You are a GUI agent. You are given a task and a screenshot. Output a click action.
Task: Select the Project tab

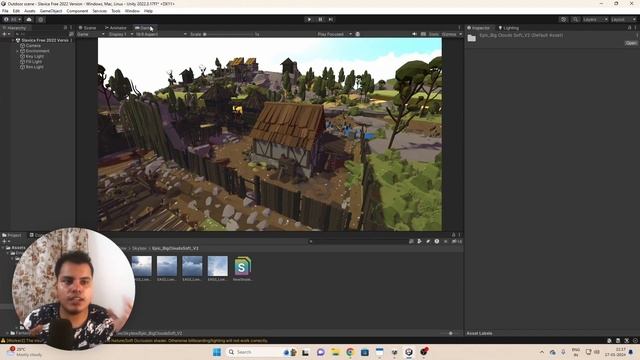[x=12, y=235]
